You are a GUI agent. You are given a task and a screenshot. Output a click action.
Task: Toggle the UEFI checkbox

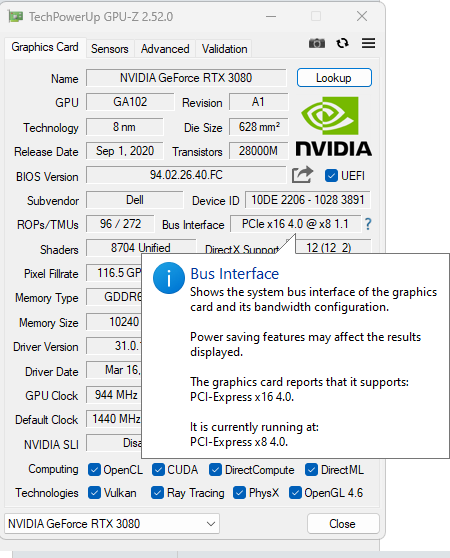331,175
